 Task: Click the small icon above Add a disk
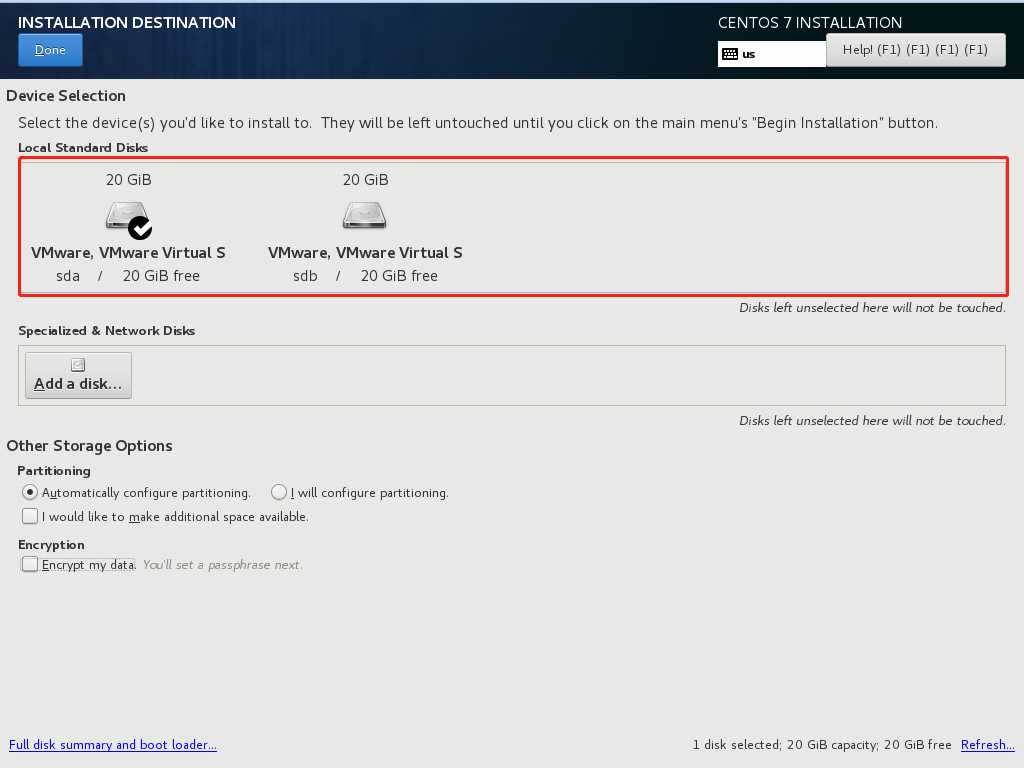[x=78, y=364]
